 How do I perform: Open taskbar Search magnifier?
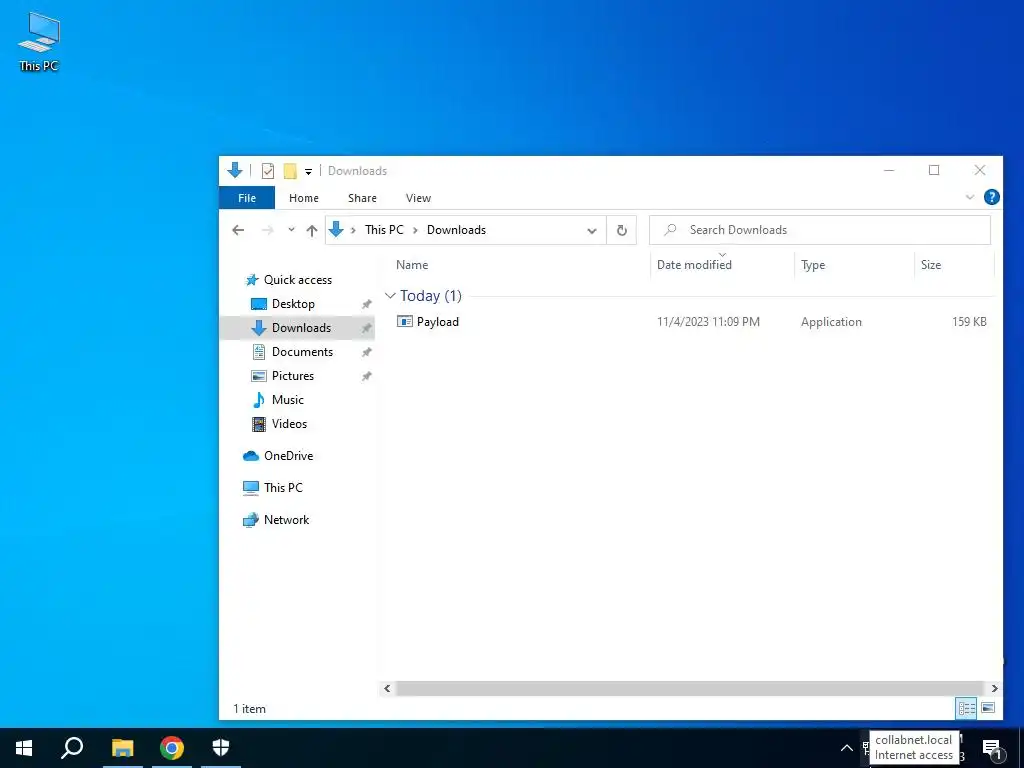pyautogui.click(x=72, y=748)
